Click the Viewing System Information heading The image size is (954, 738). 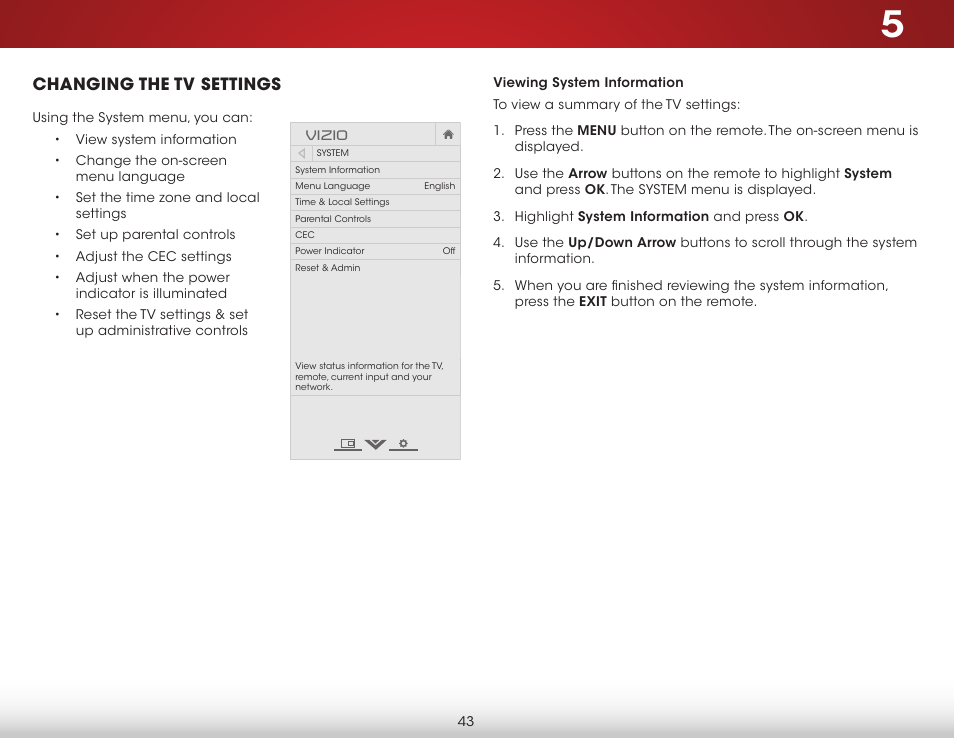[588, 82]
